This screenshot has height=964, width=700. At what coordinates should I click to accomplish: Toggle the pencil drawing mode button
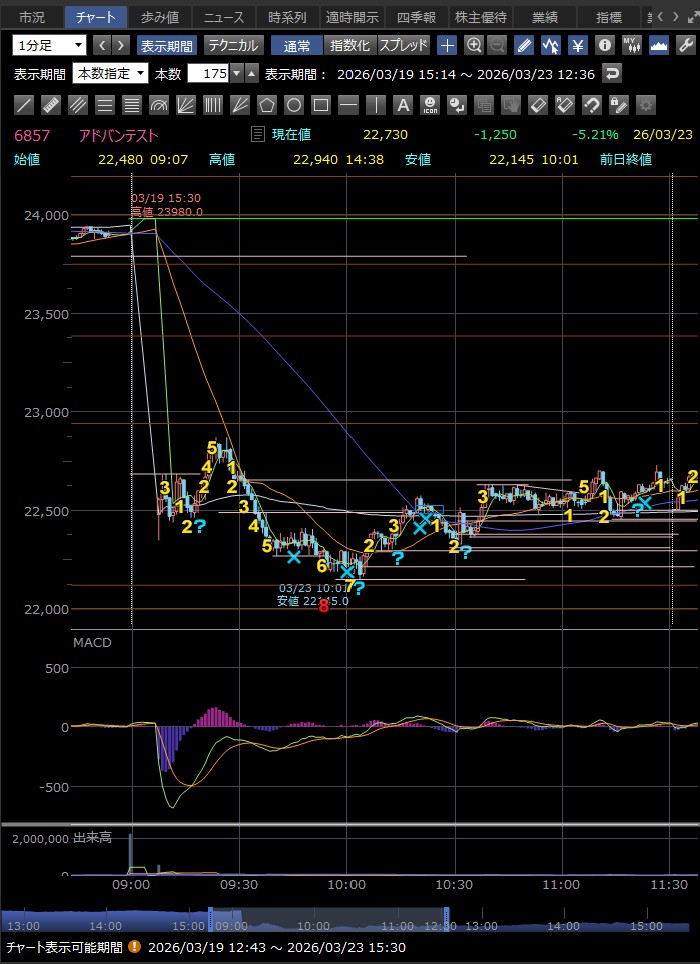click(524, 45)
